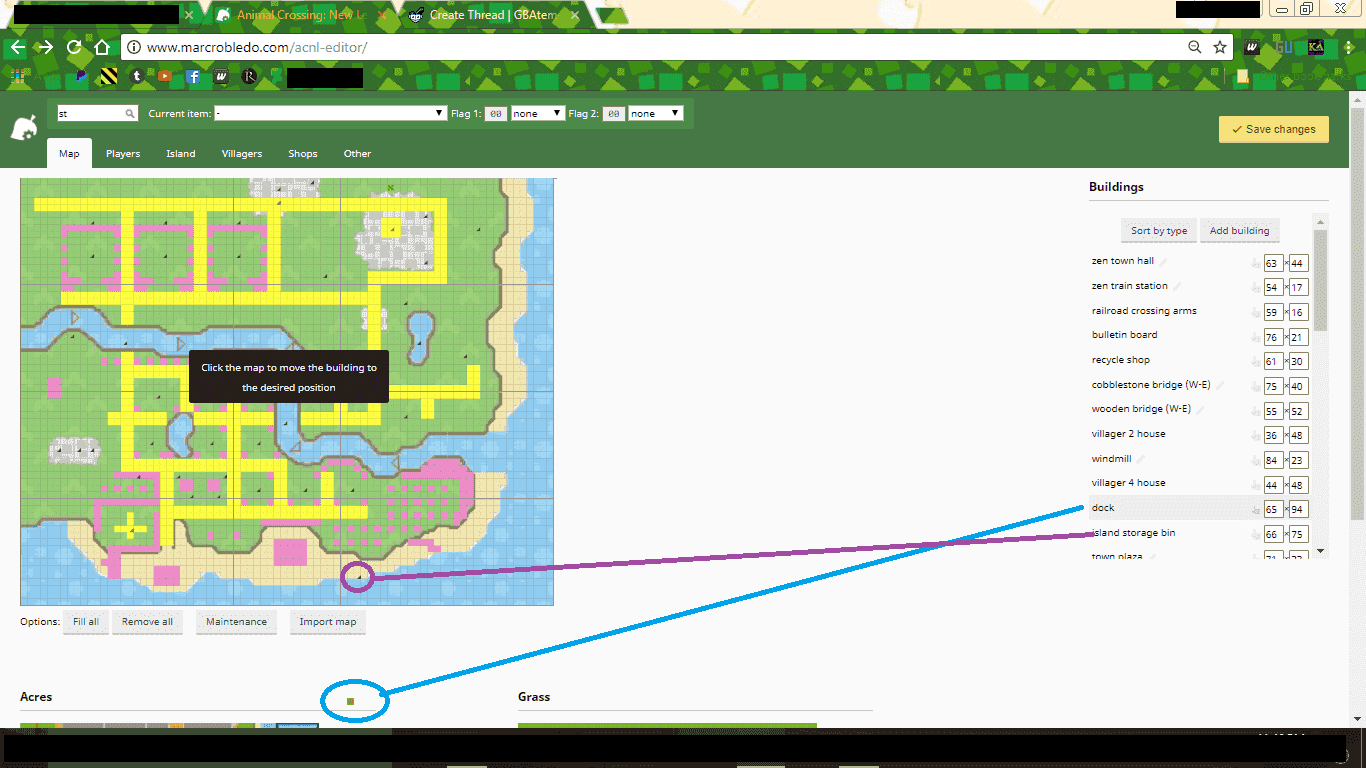Screen dimensions: 1366x768
Task: Click the site info icon beside the URL
Action: [135, 47]
